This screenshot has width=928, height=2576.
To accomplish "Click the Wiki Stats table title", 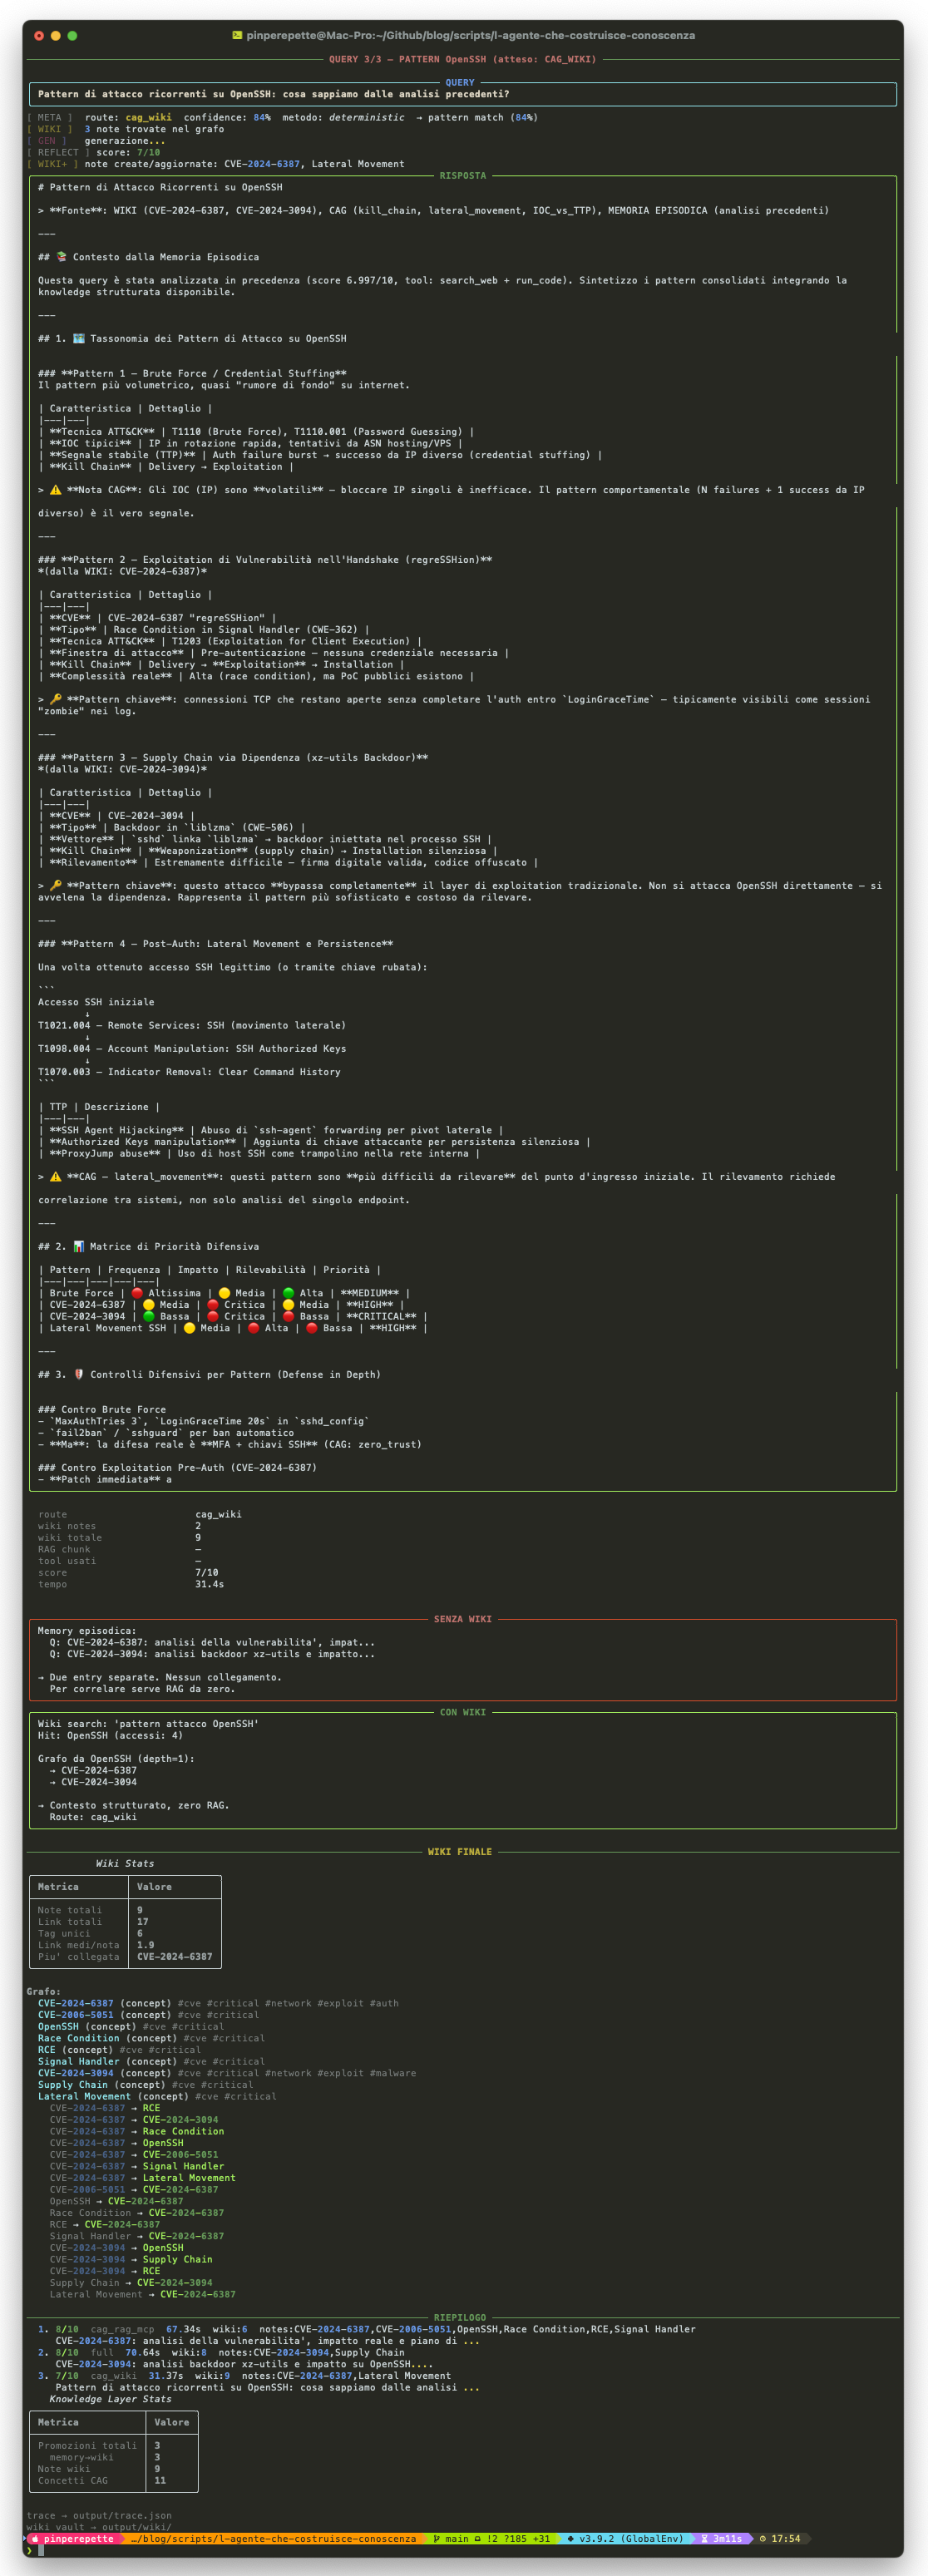I will click(125, 1863).
